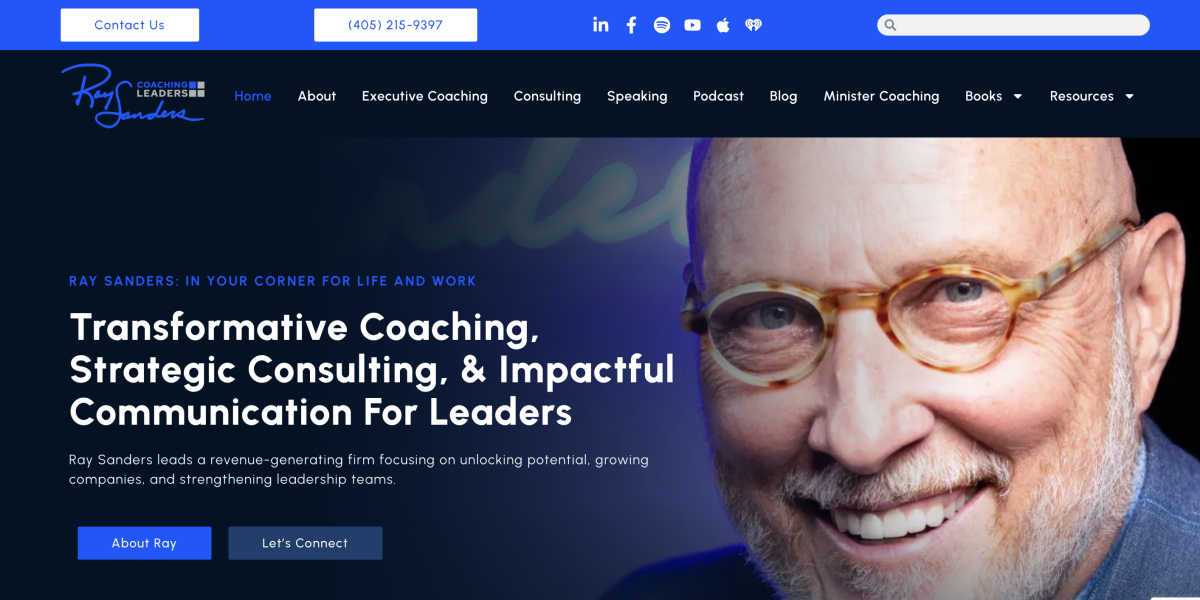Focus the search input field

1013,25
